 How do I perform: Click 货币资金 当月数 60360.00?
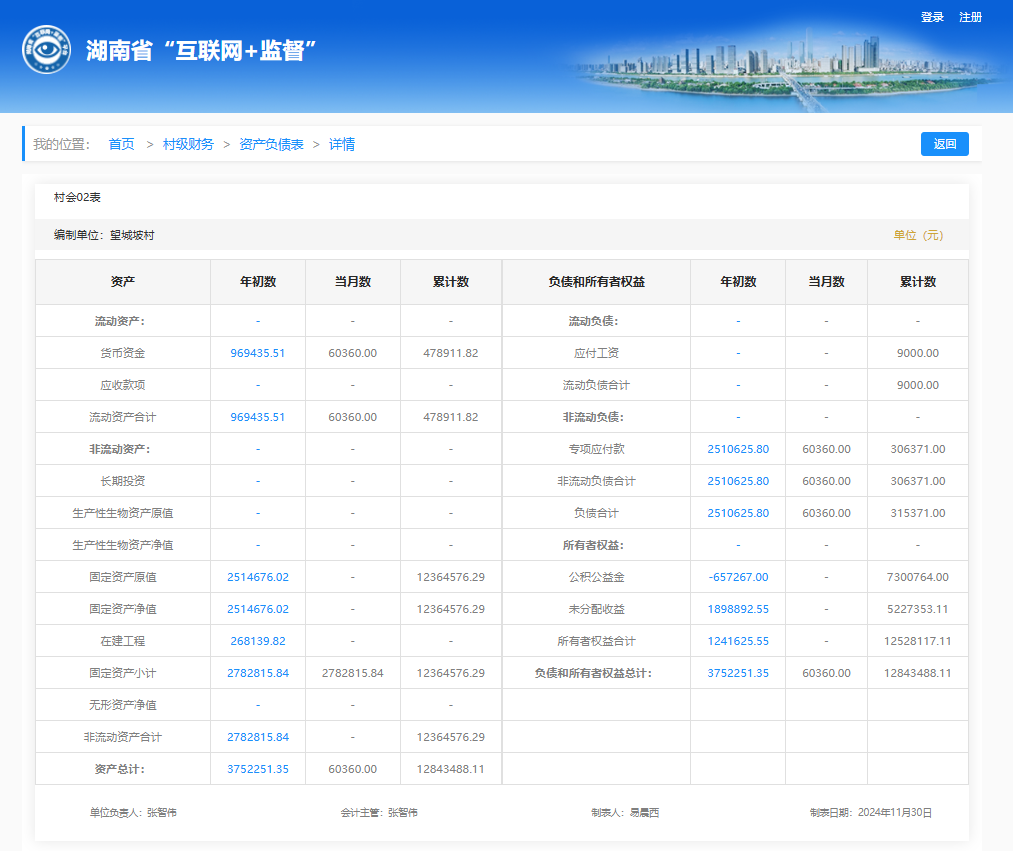pos(353,353)
